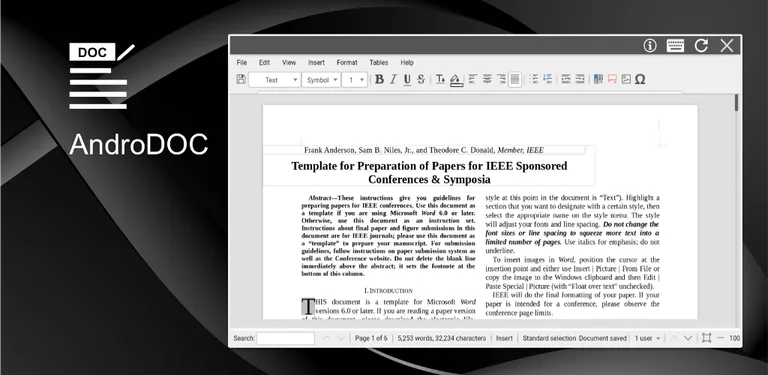Click the Save document icon
The image size is (768, 375).
(x=241, y=79)
